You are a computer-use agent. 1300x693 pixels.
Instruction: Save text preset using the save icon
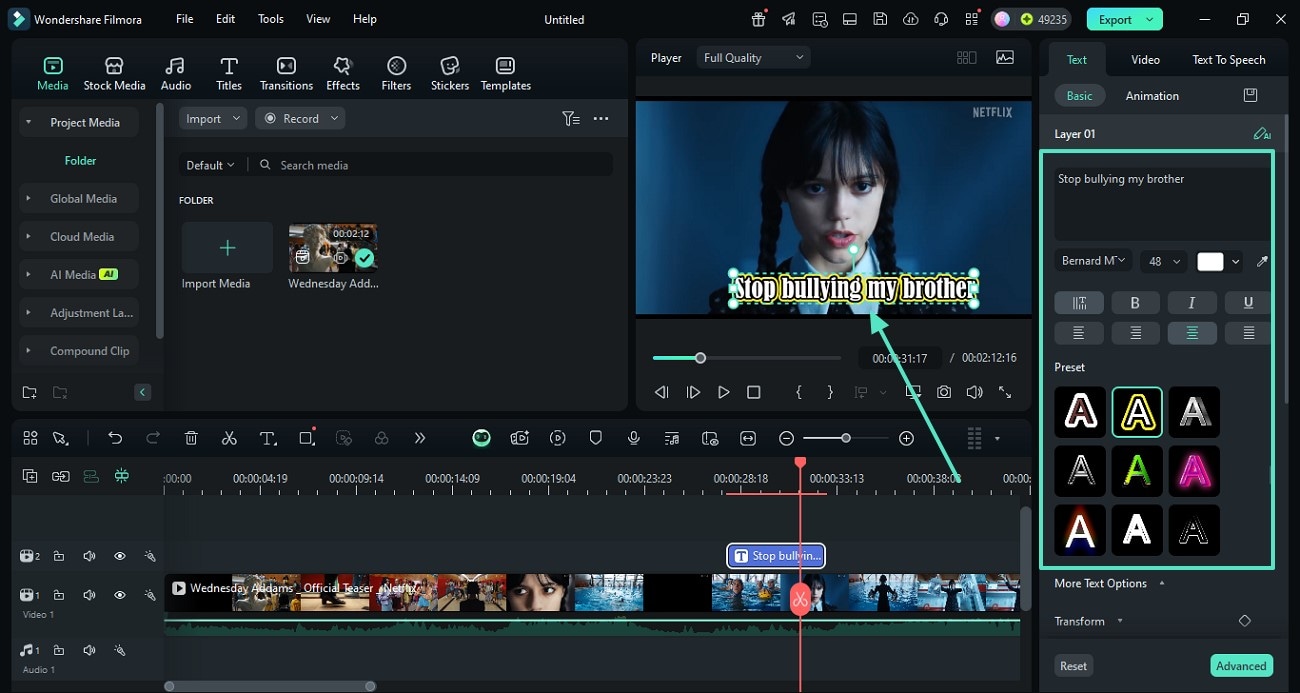[x=1250, y=95]
